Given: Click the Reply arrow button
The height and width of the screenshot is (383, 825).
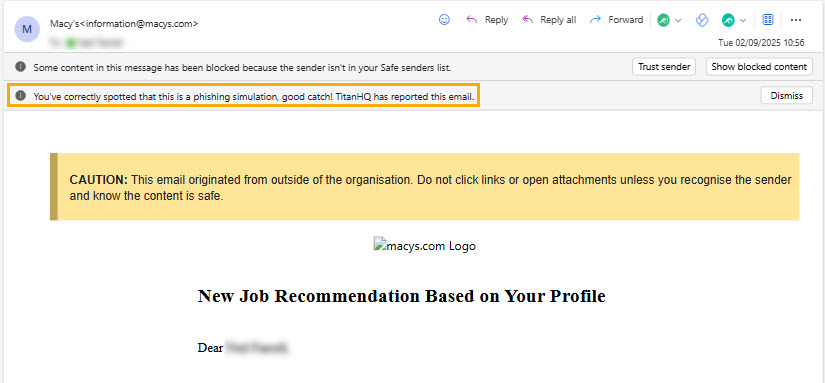Looking at the screenshot, I should 487,20.
